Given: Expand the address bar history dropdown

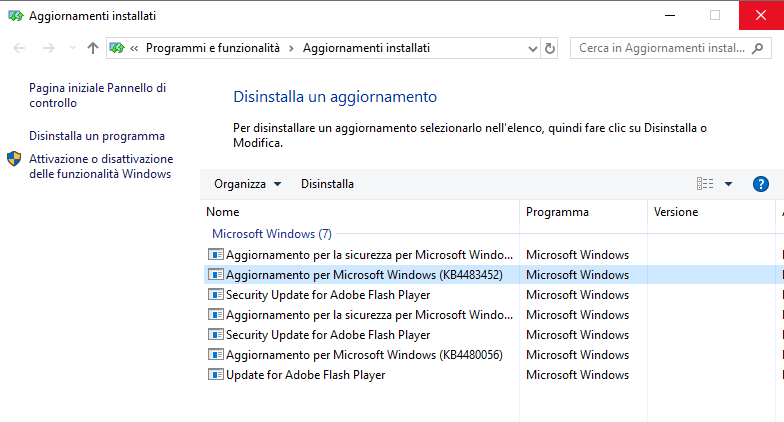Looking at the screenshot, I should 532,48.
